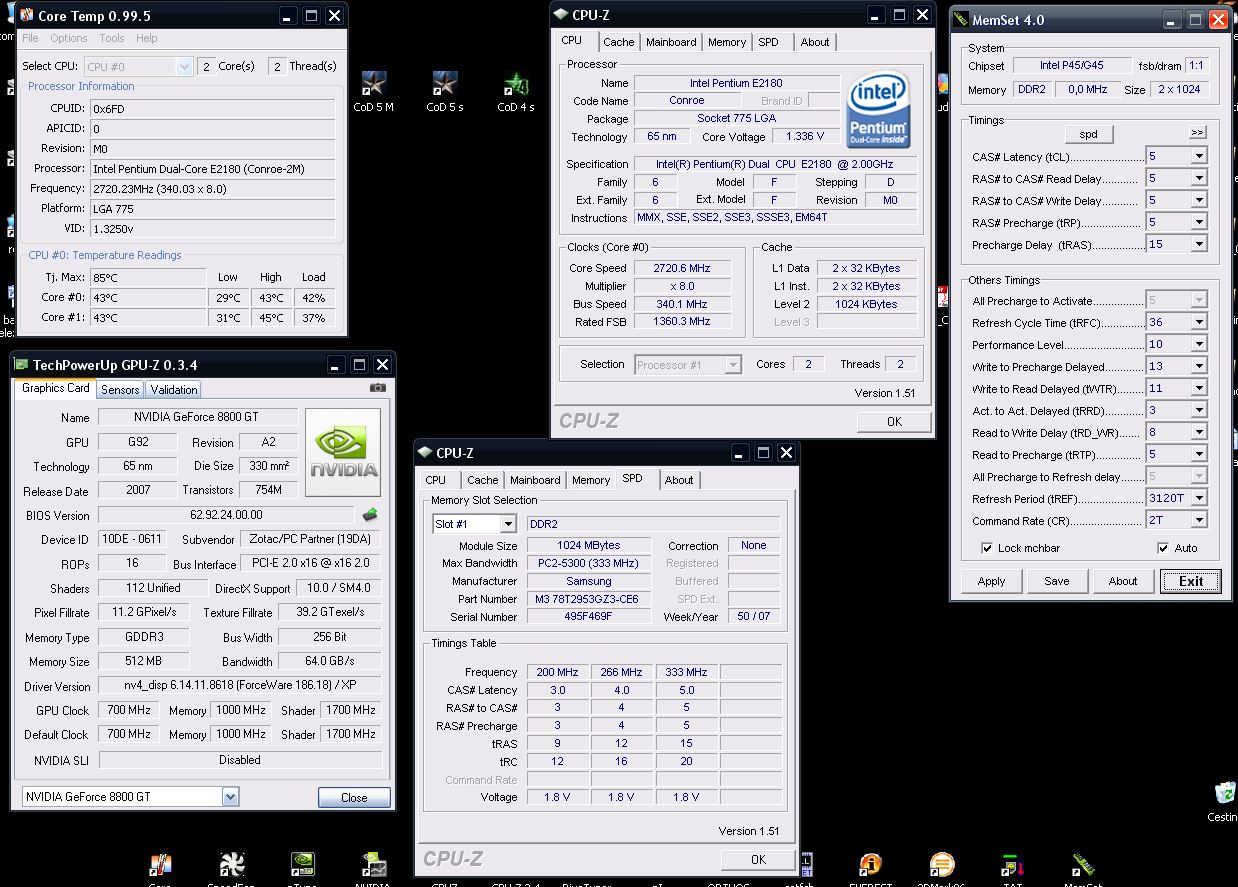Toggle the Auto checkbox in MemSet
Screen dimensions: 1238x887
coord(1163,548)
